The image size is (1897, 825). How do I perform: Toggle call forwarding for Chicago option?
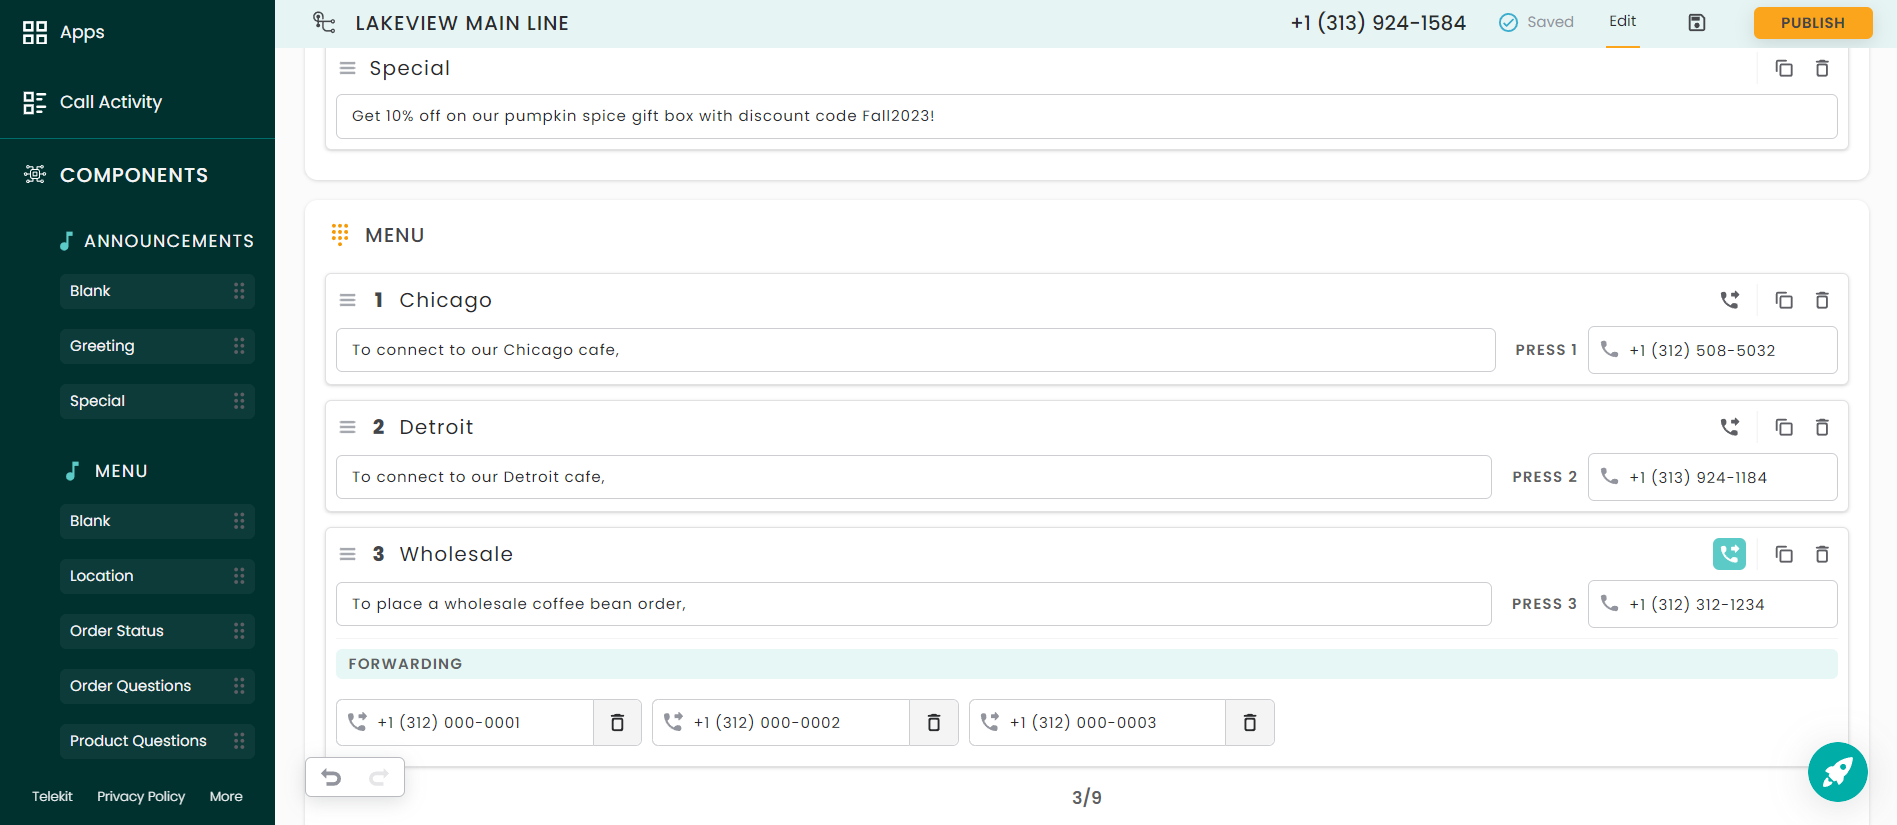click(1730, 300)
